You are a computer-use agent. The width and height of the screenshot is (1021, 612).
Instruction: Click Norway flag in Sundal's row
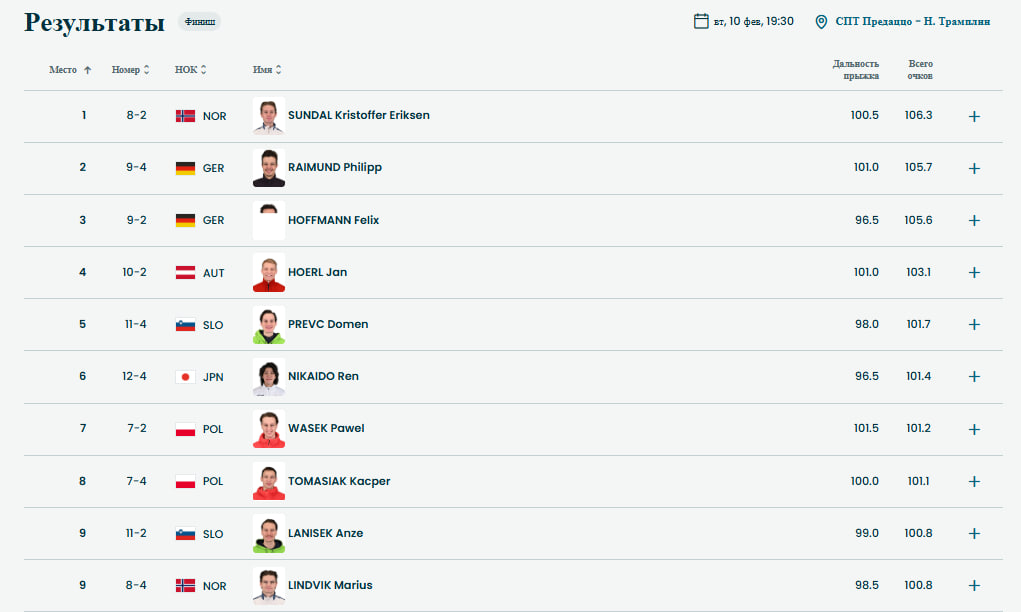coord(185,116)
